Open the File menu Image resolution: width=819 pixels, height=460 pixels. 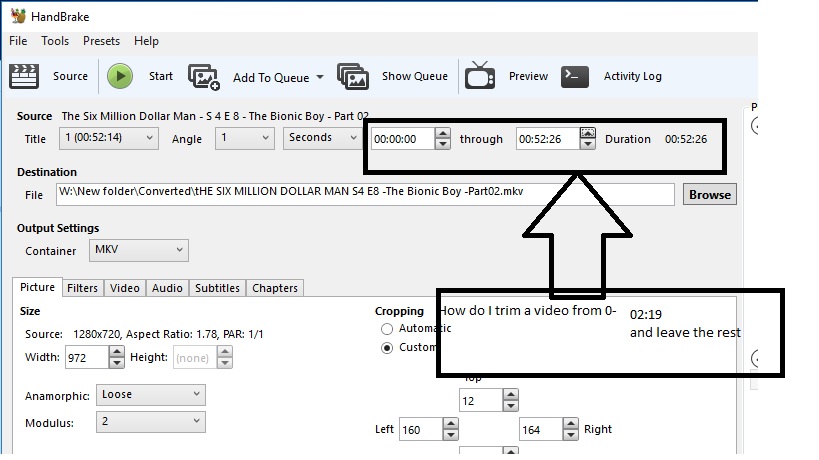18,41
